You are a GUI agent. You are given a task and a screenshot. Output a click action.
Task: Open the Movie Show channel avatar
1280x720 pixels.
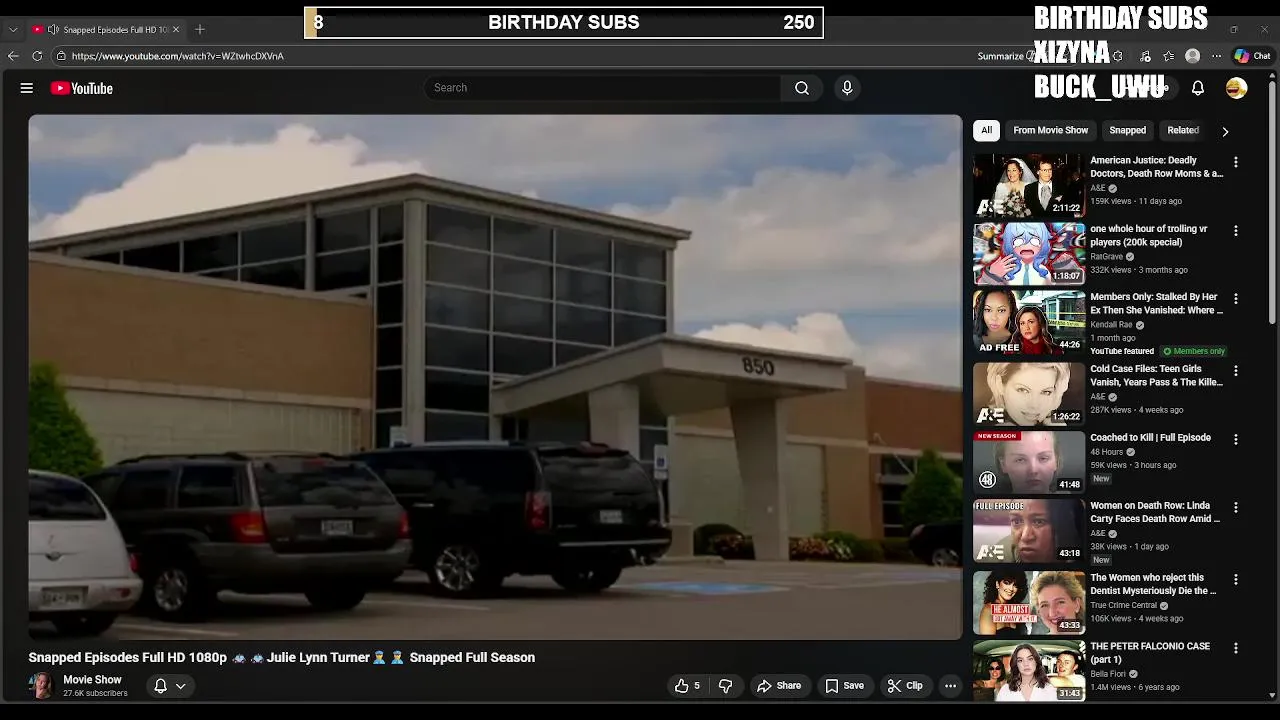41,686
